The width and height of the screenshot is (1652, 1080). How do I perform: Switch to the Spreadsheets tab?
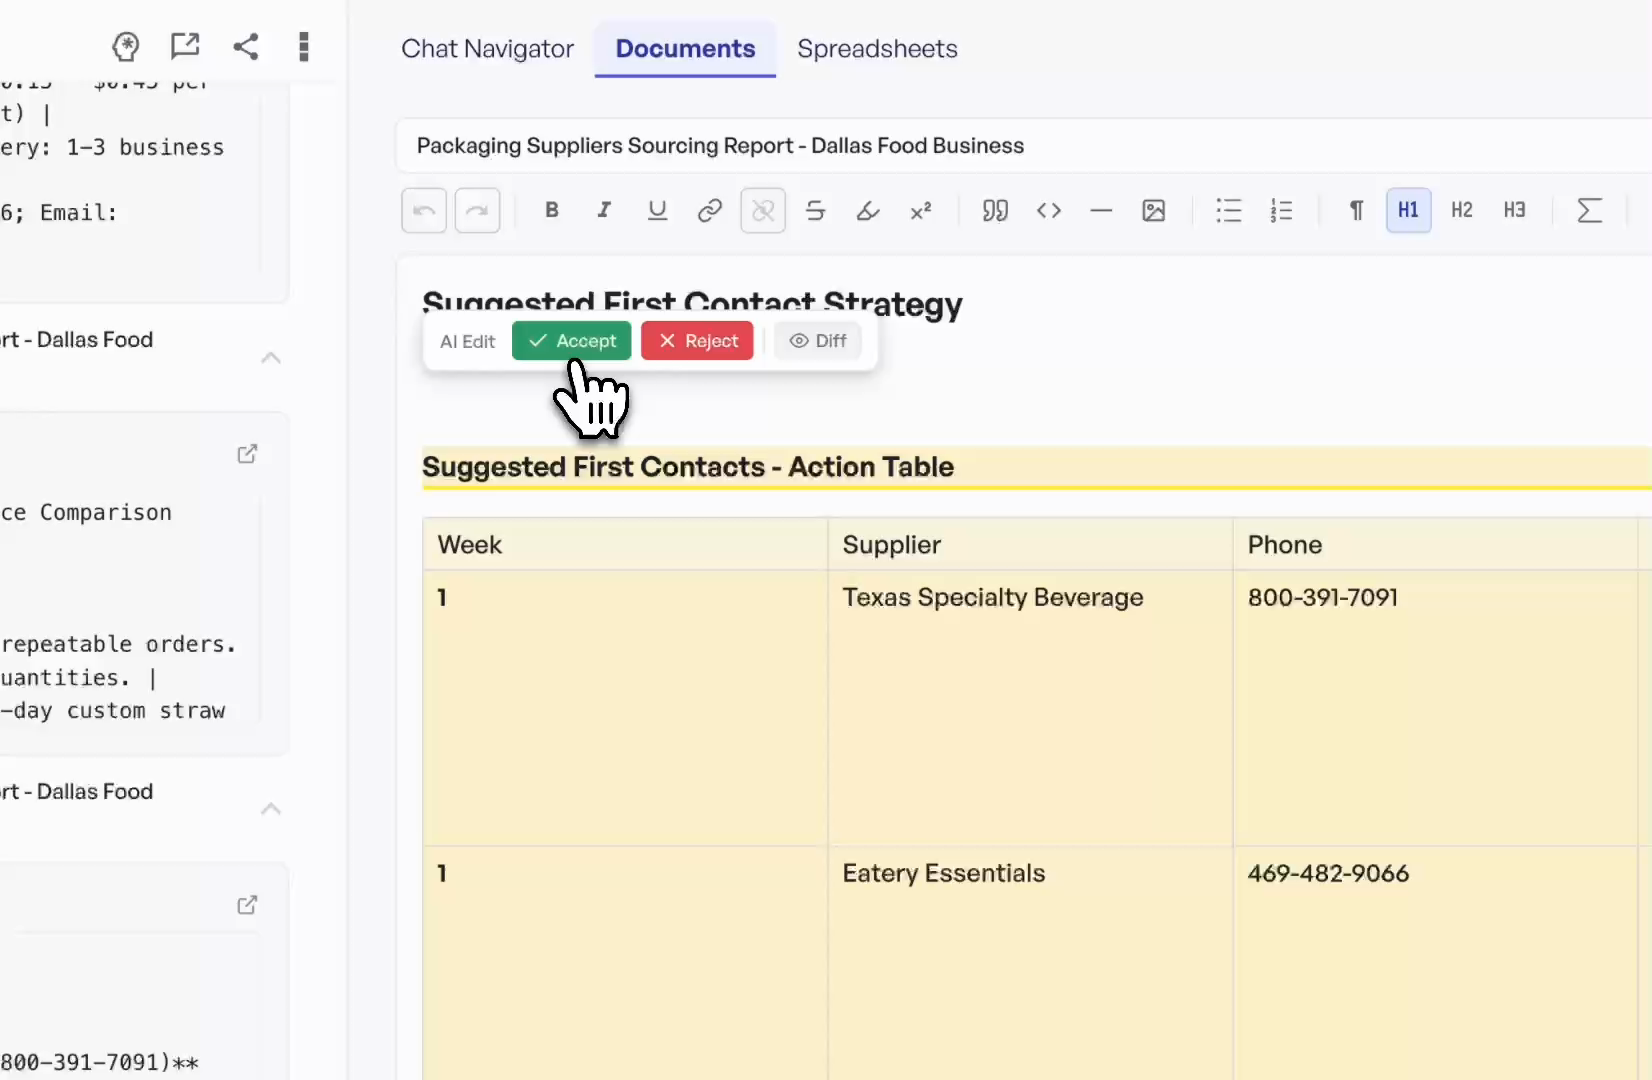pyautogui.click(x=877, y=48)
